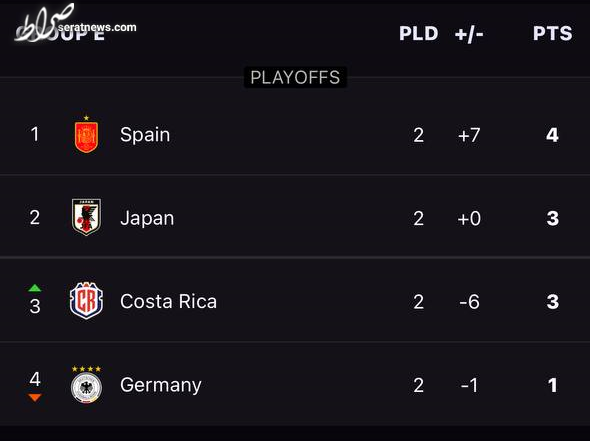Click the Costa Rica team crest
The height and width of the screenshot is (441, 590).
click(86, 301)
